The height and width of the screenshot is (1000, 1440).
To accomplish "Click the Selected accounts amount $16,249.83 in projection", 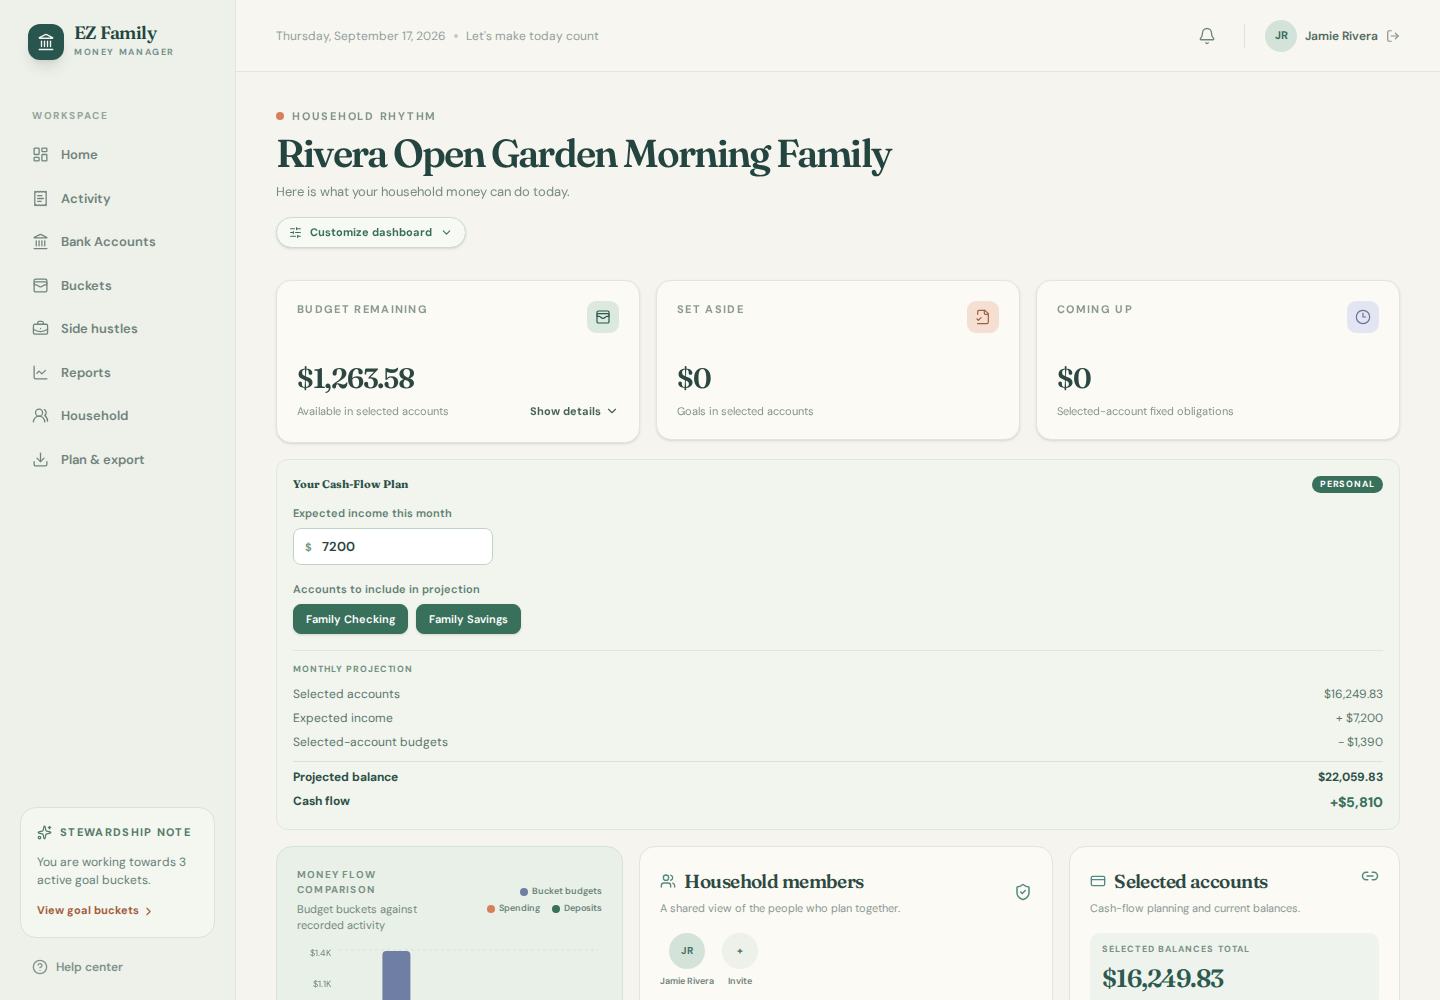I will pyautogui.click(x=1353, y=694).
